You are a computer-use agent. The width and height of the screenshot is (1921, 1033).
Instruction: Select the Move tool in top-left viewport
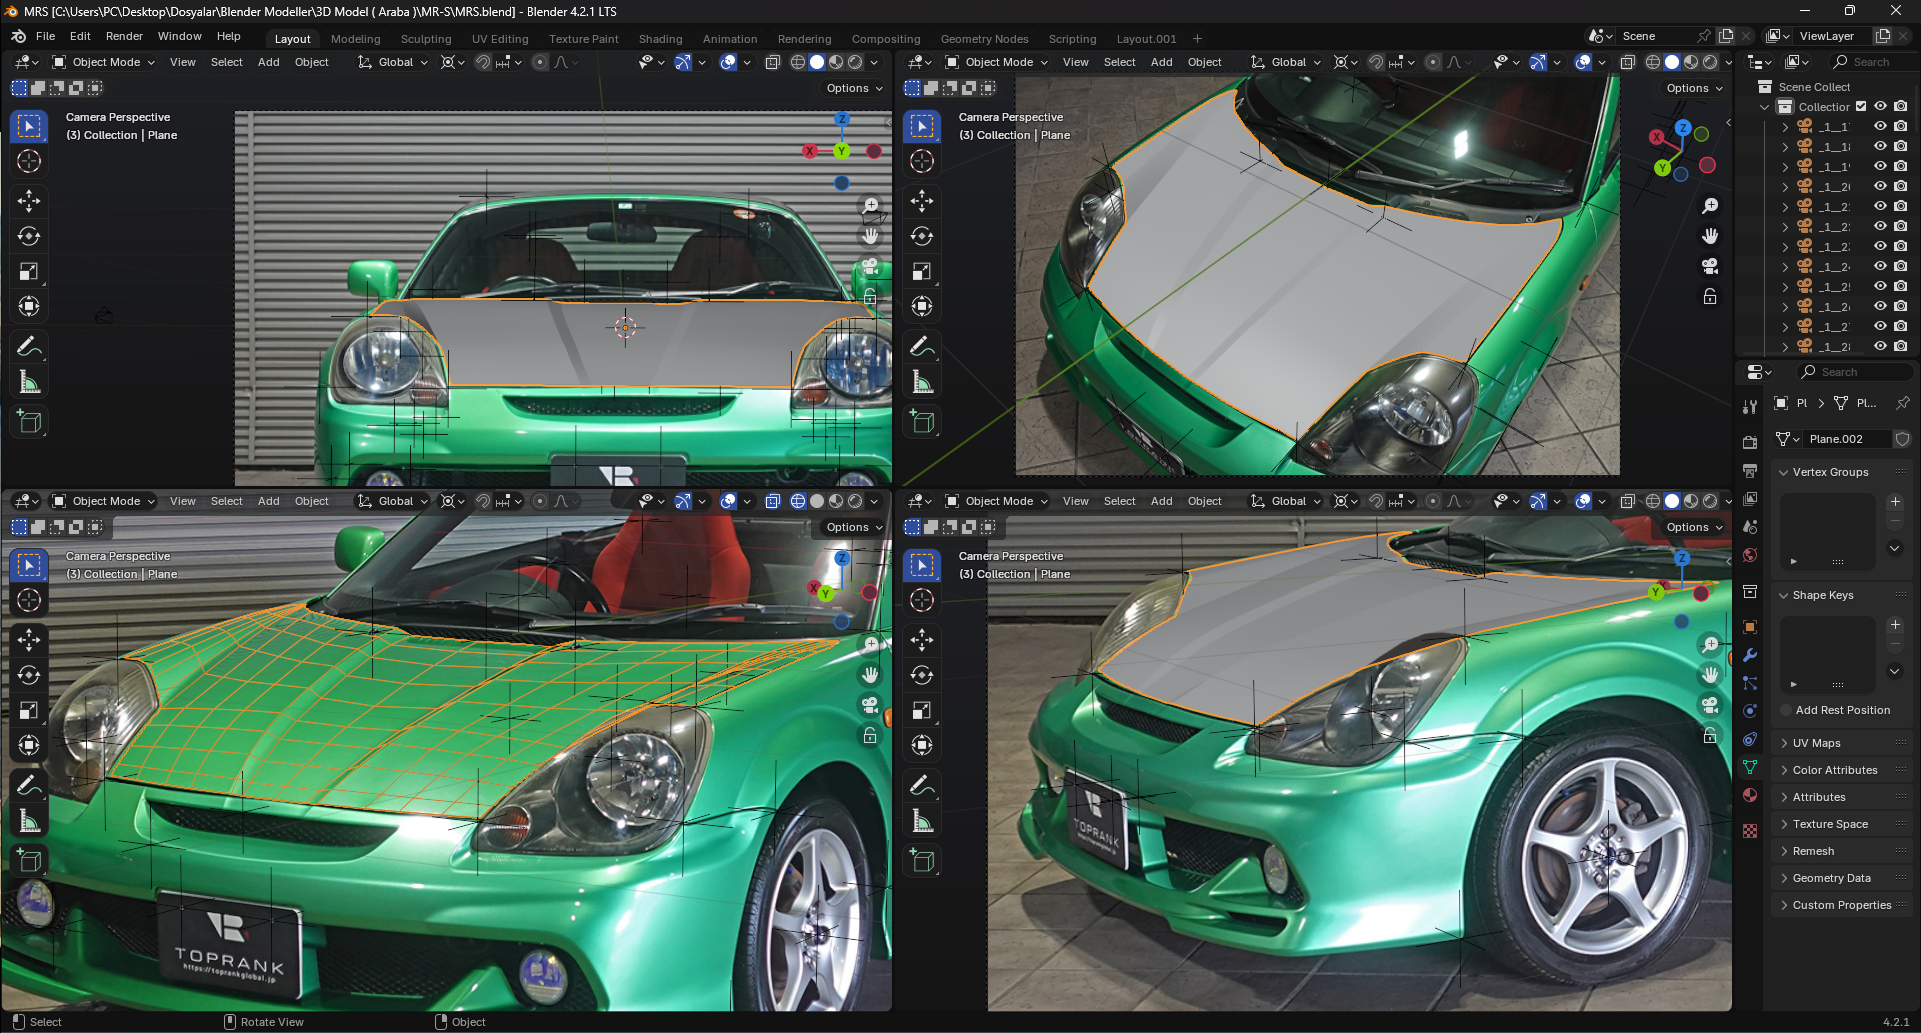coord(29,201)
